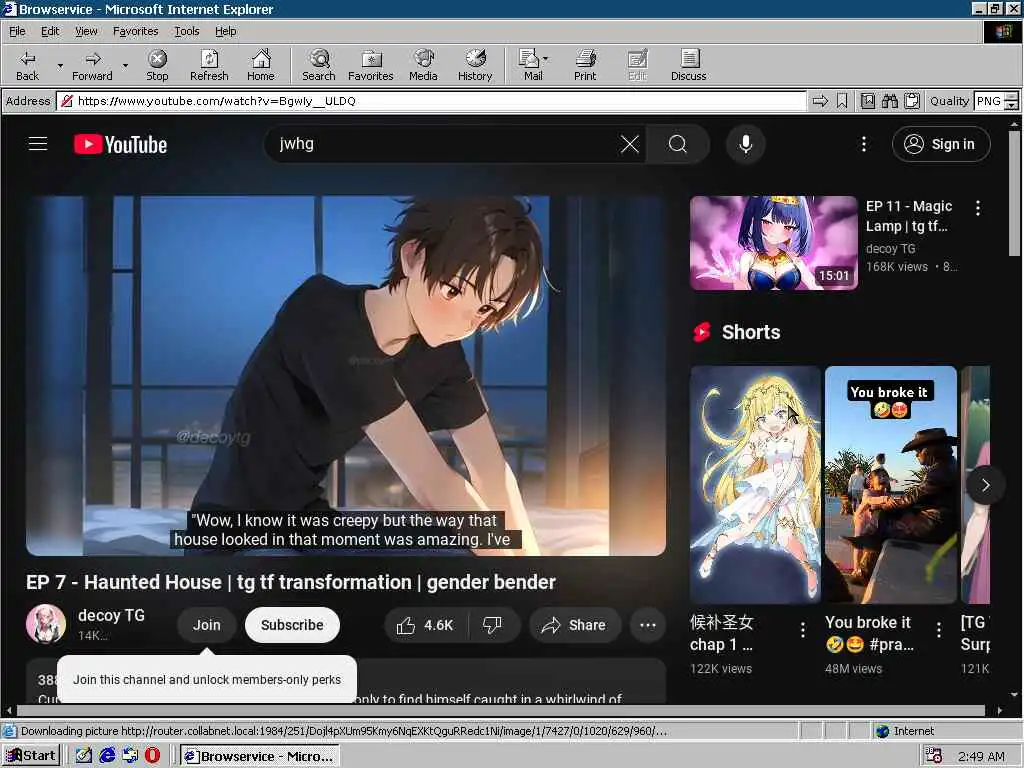
Task: Click the Subscribe button
Action: coord(292,625)
